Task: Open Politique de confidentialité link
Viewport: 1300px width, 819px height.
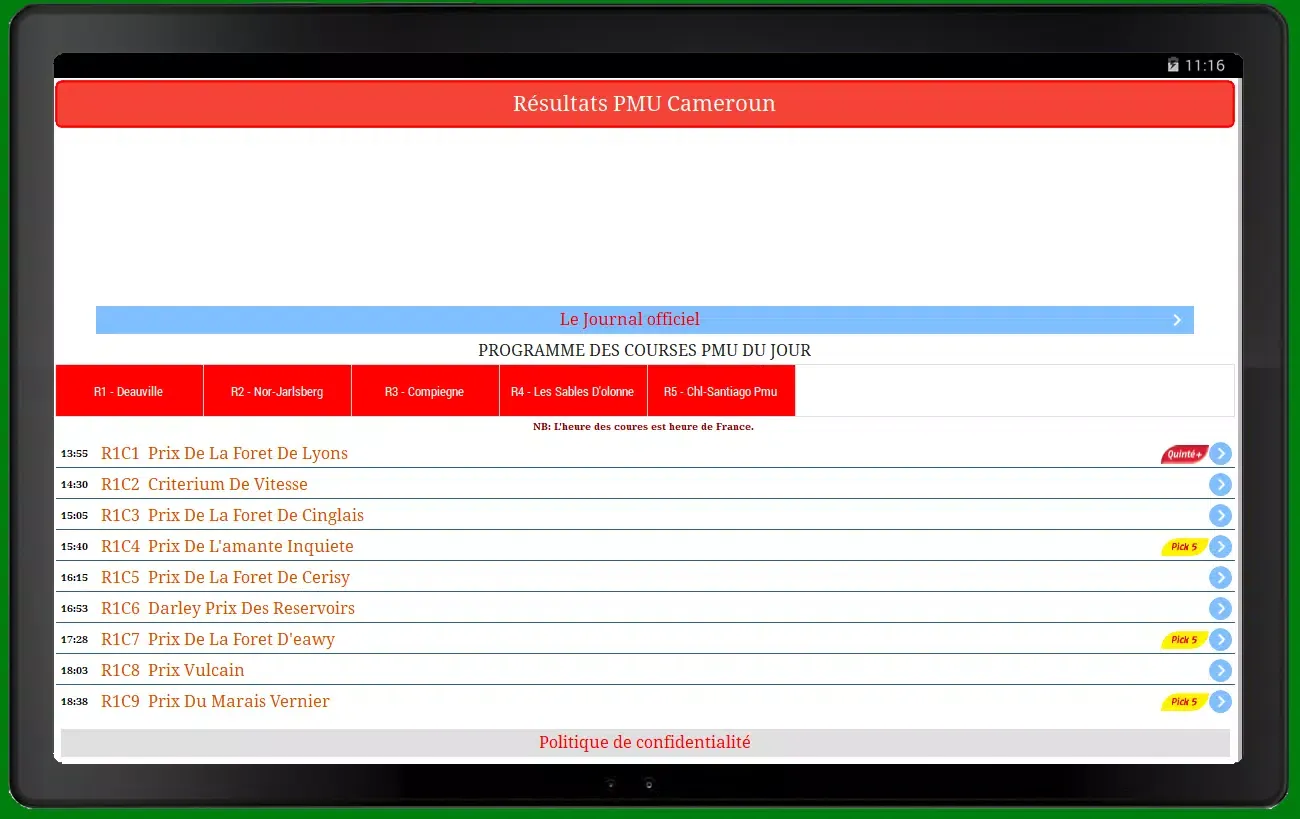Action: click(645, 743)
